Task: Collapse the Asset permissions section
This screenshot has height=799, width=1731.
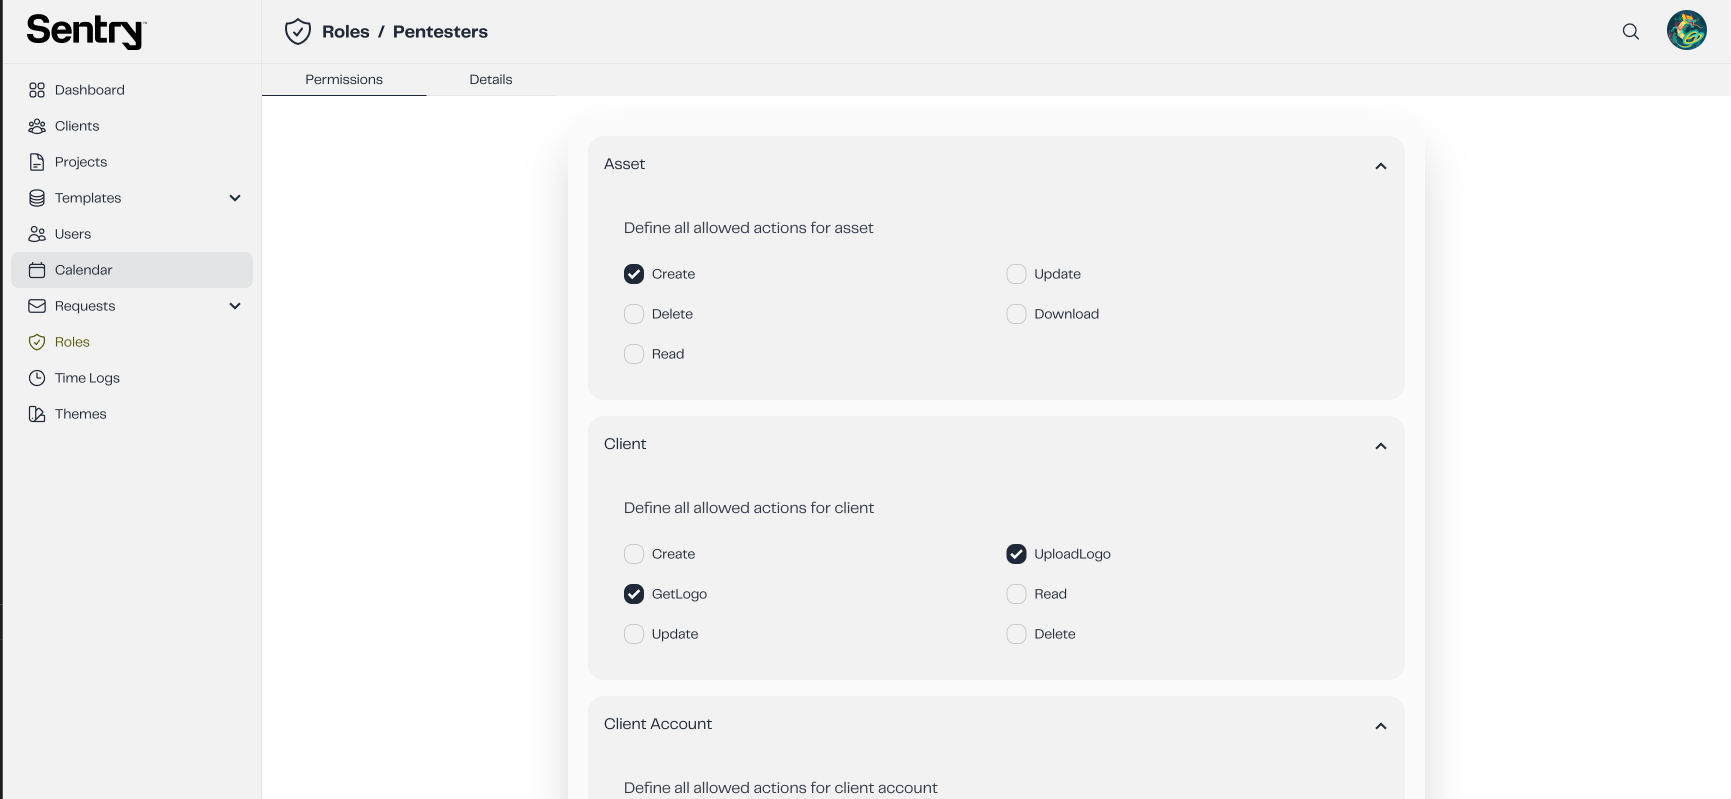Action: [x=1381, y=166]
